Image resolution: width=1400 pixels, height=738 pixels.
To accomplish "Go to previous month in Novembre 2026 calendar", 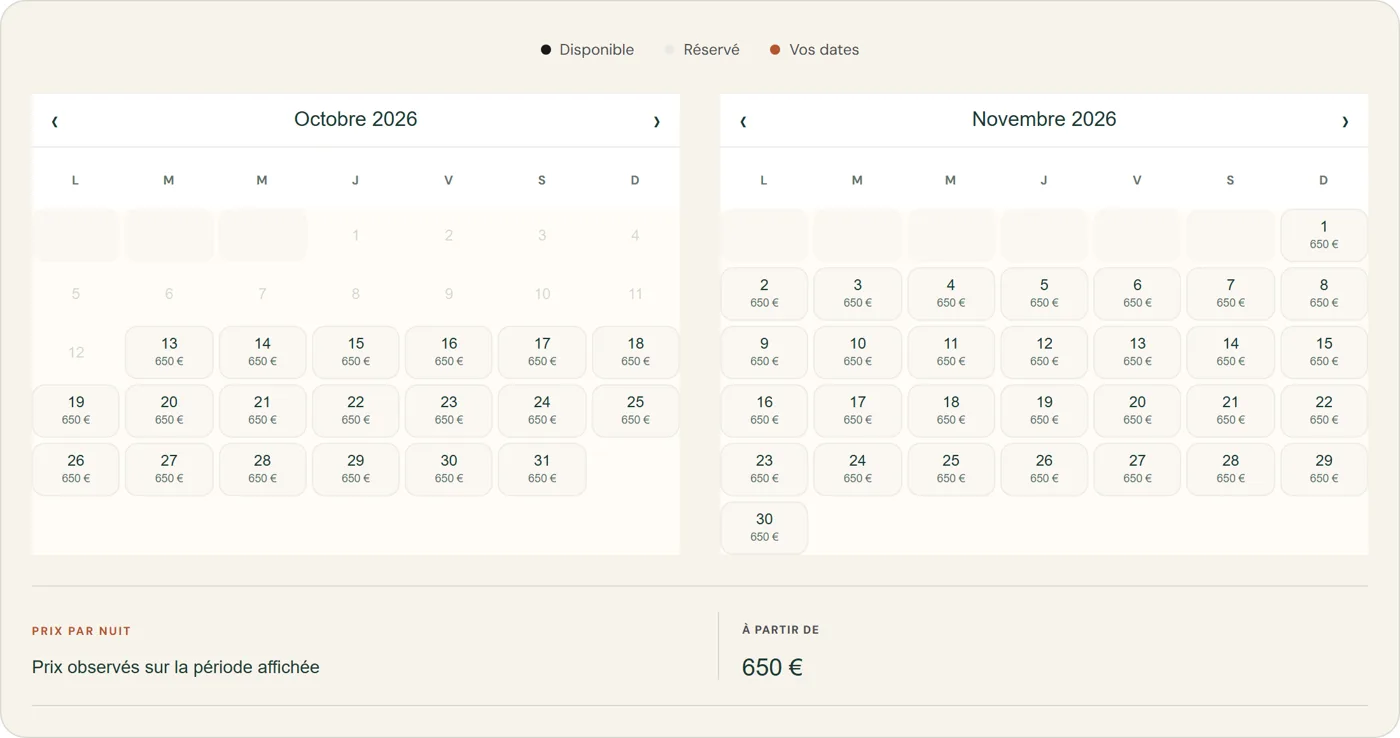I will [743, 121].
